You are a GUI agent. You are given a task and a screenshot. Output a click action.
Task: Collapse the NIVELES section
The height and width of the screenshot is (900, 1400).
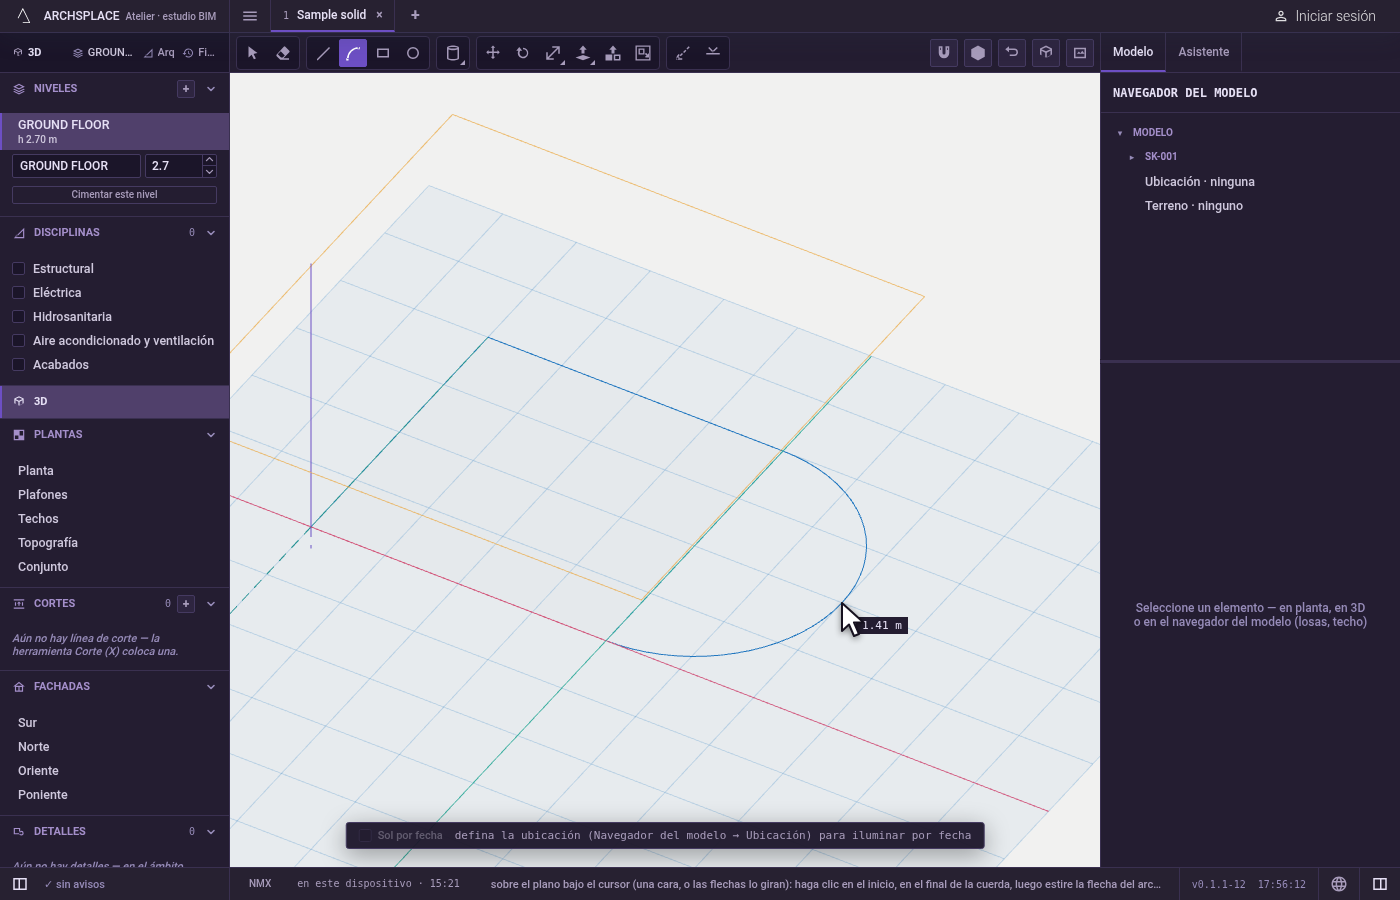pos(211,89)
